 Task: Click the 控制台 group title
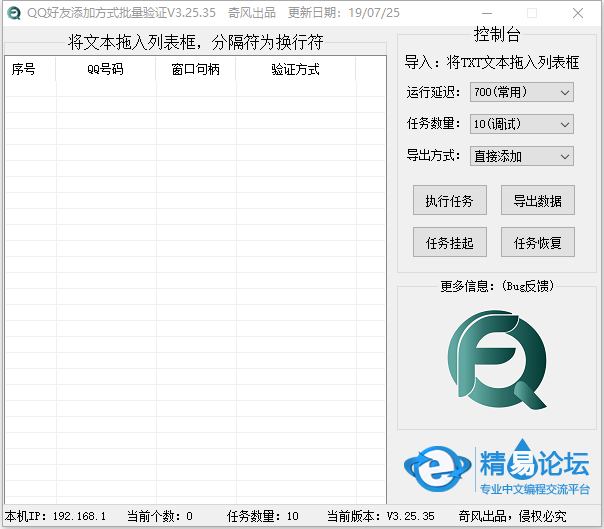click(497, 34)
